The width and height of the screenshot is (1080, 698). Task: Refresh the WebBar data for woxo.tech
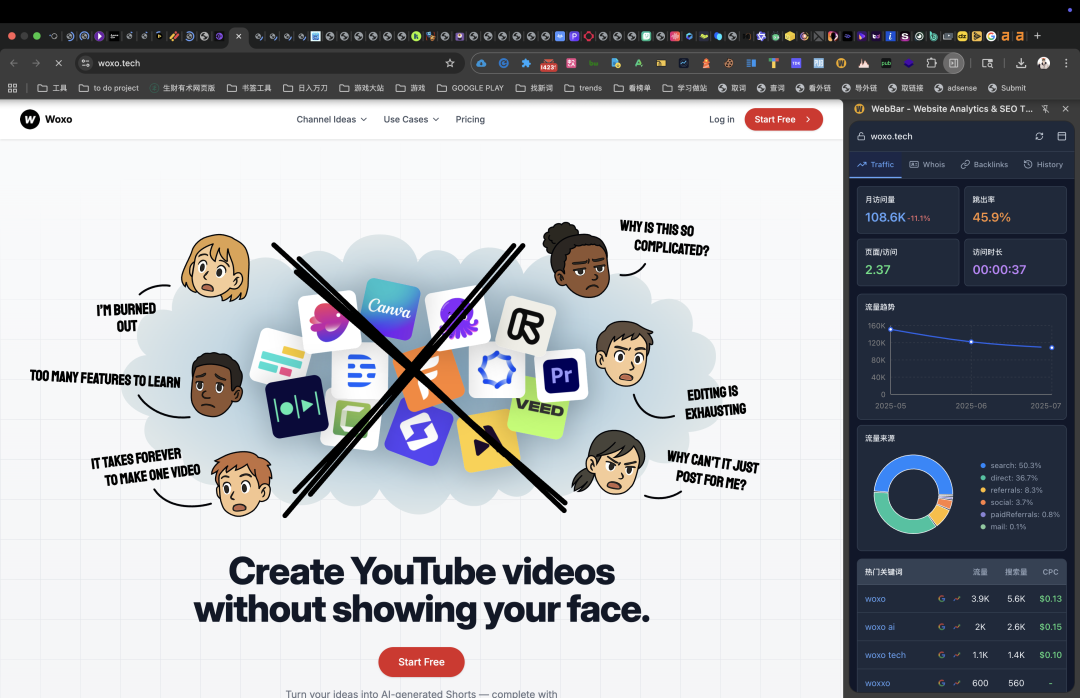point(1039,136)
